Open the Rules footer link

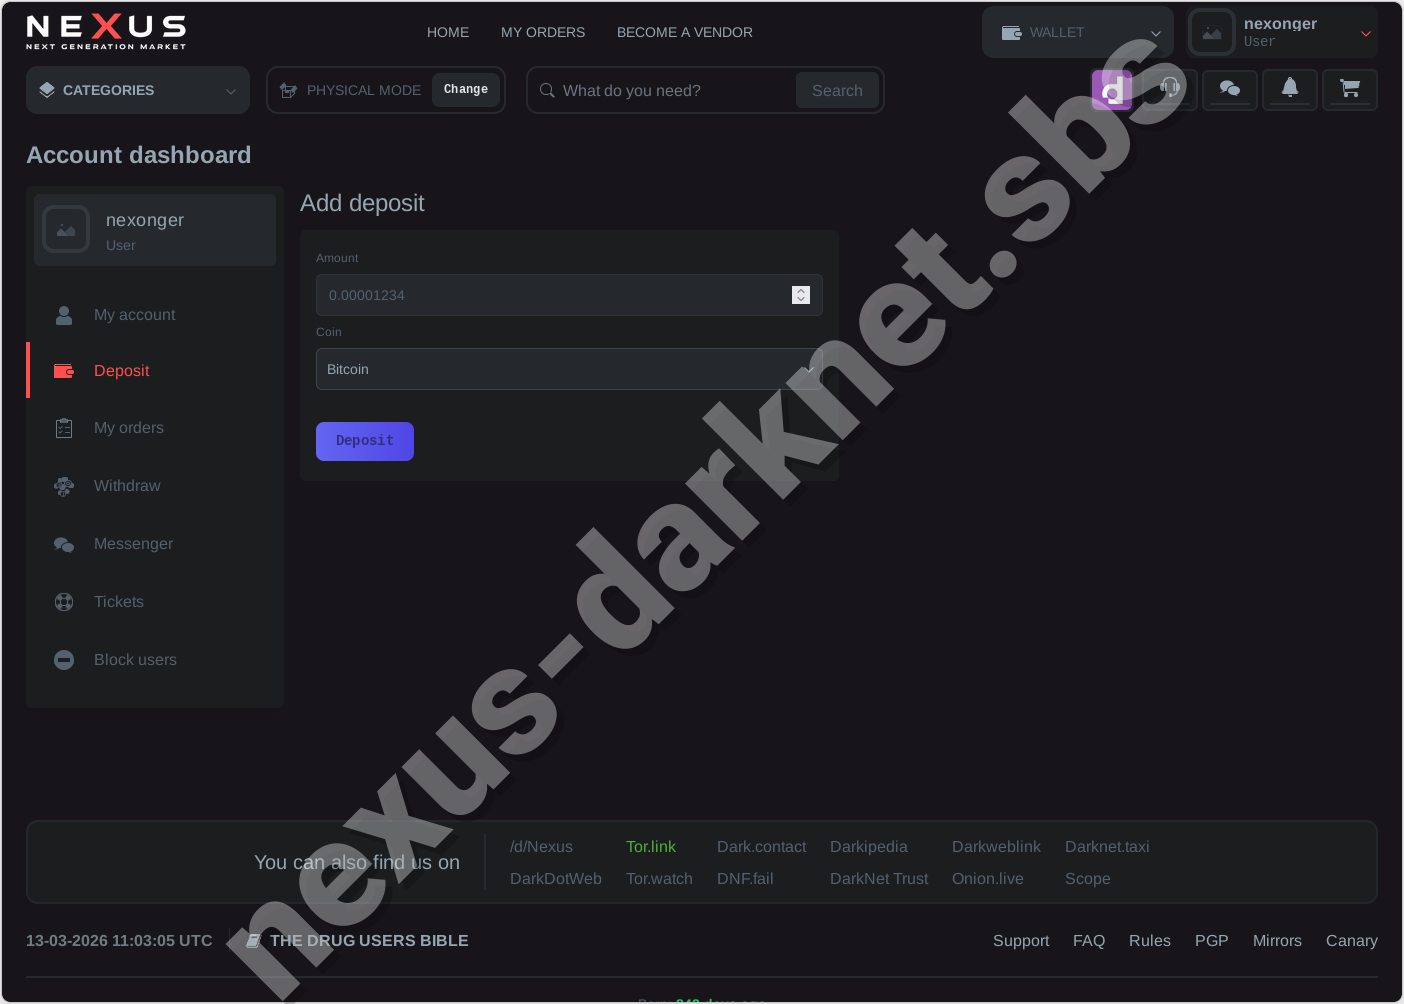point(1150,941)
